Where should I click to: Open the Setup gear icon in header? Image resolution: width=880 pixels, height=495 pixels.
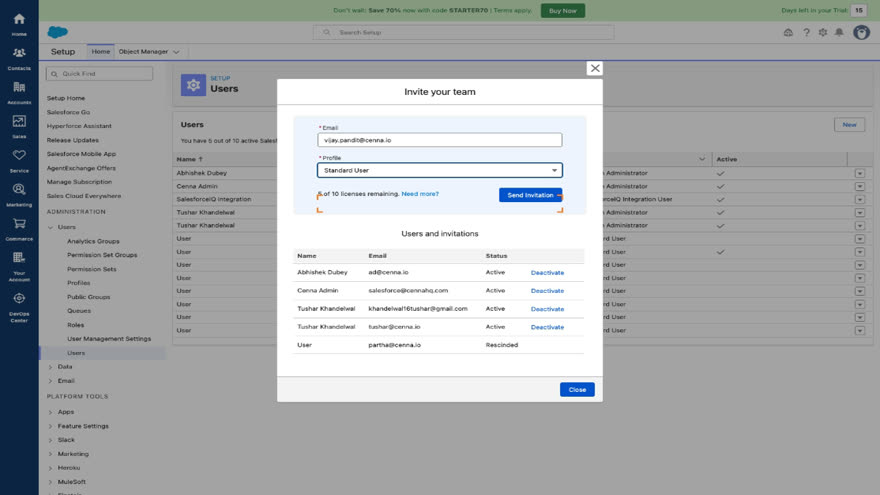tap(823, 33)
